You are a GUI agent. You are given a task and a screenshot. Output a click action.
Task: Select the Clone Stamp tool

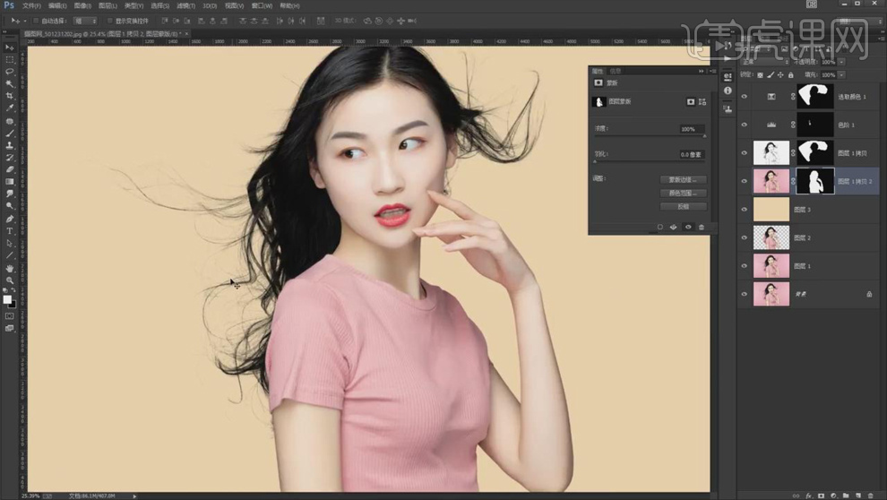click(10, 145)
